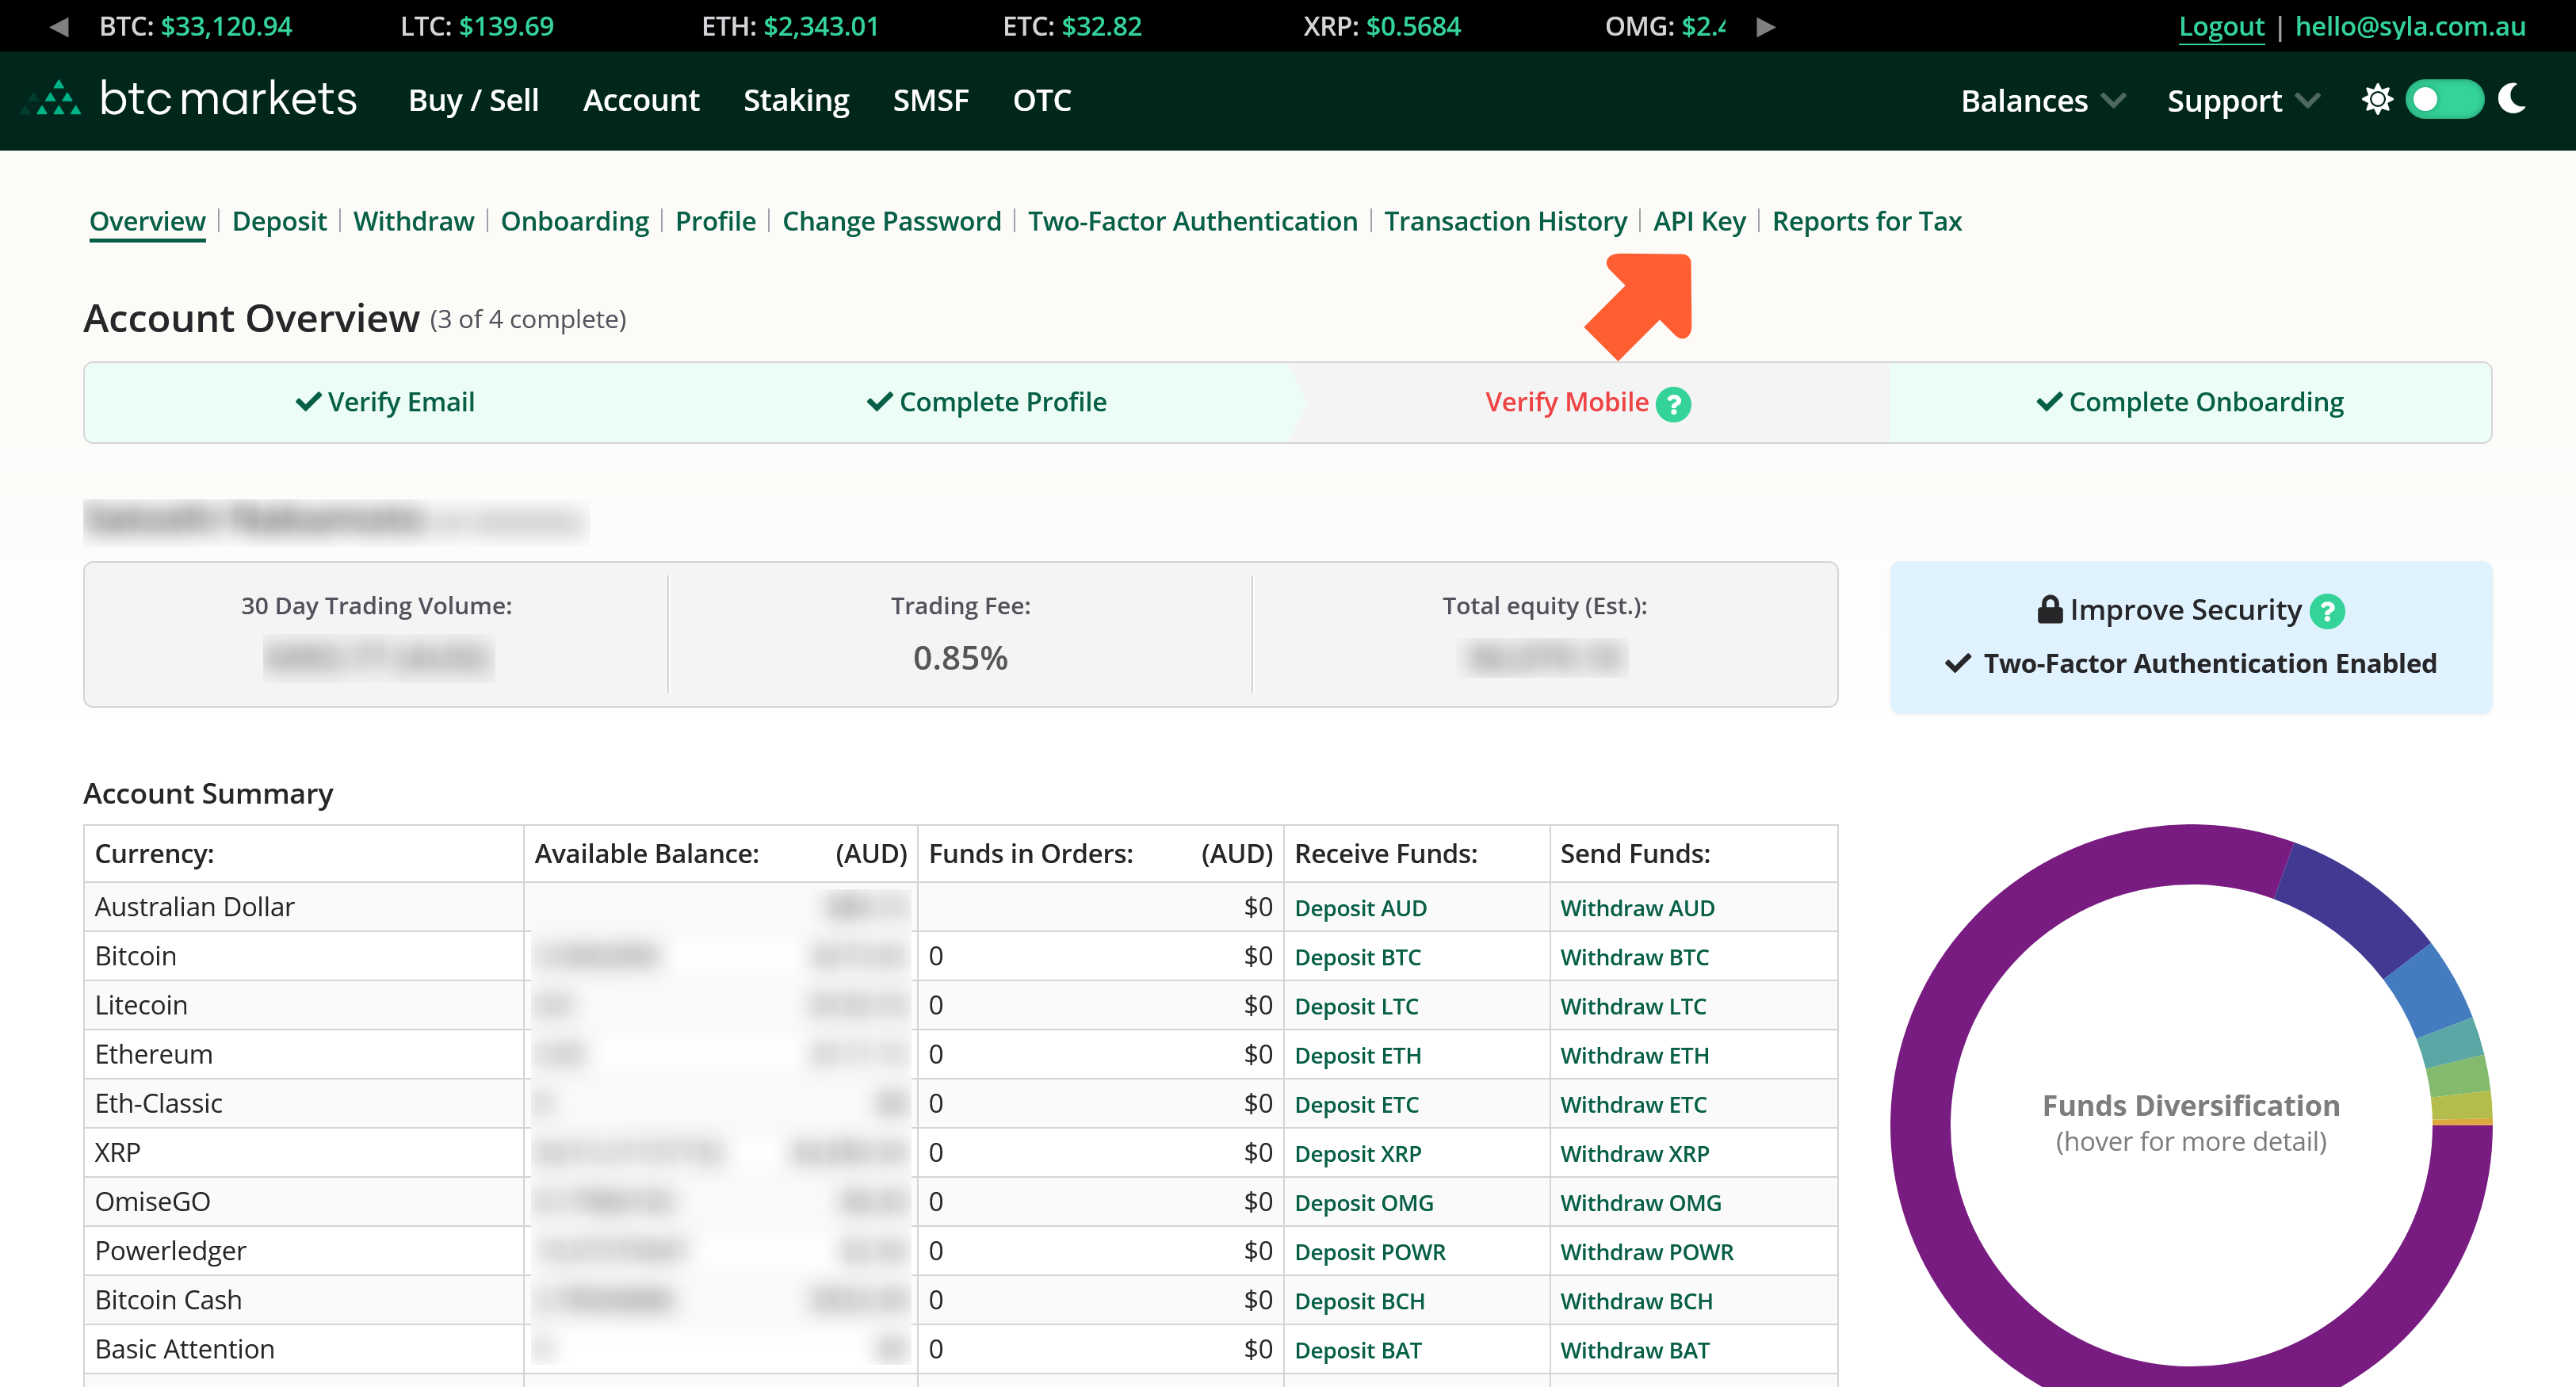Click the Withdraw BAT link
The image size is (2576, 1387).
(1634, 1350)
